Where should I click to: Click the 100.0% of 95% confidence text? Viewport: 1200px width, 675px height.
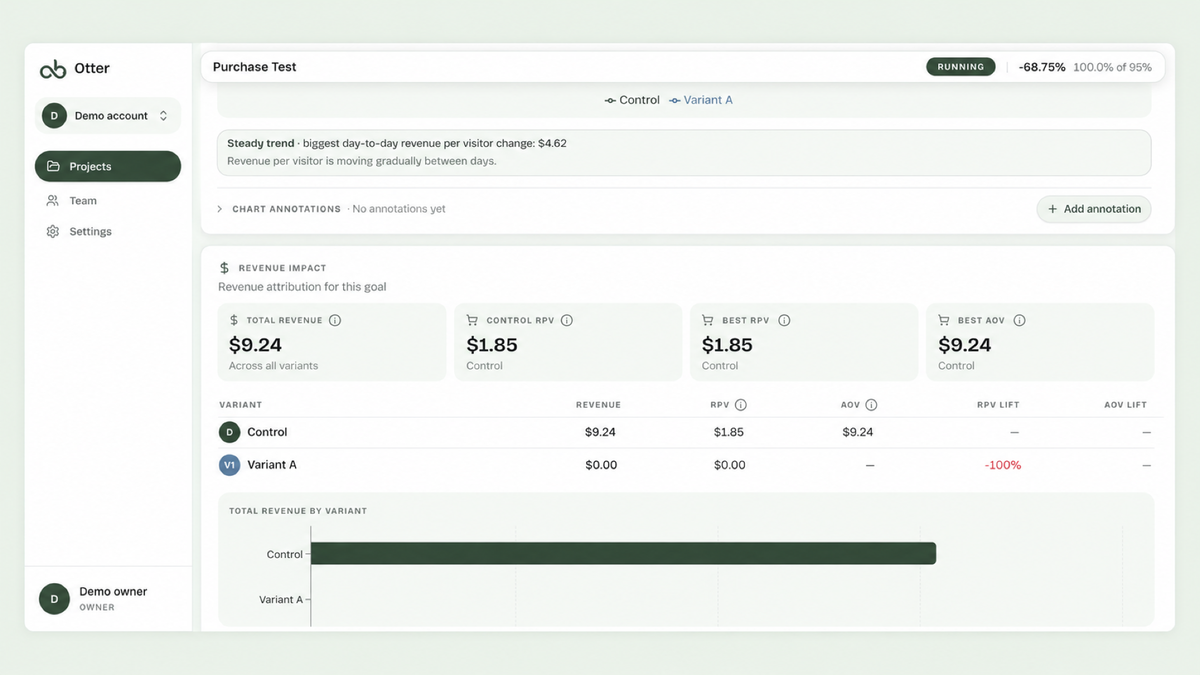click(1112, 67)
